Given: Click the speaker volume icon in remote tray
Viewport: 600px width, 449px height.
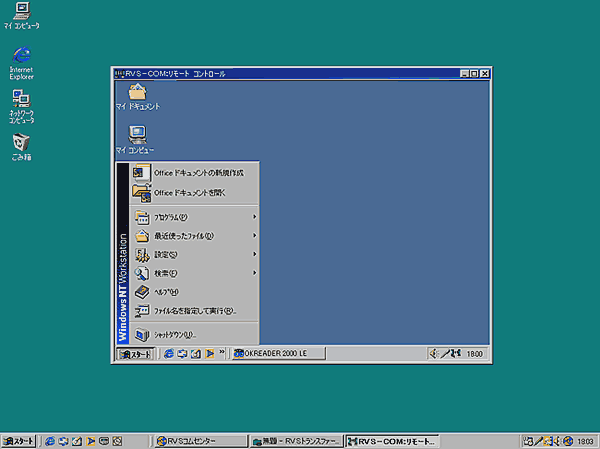Looking at the screenshot, I should pos(432,353).
